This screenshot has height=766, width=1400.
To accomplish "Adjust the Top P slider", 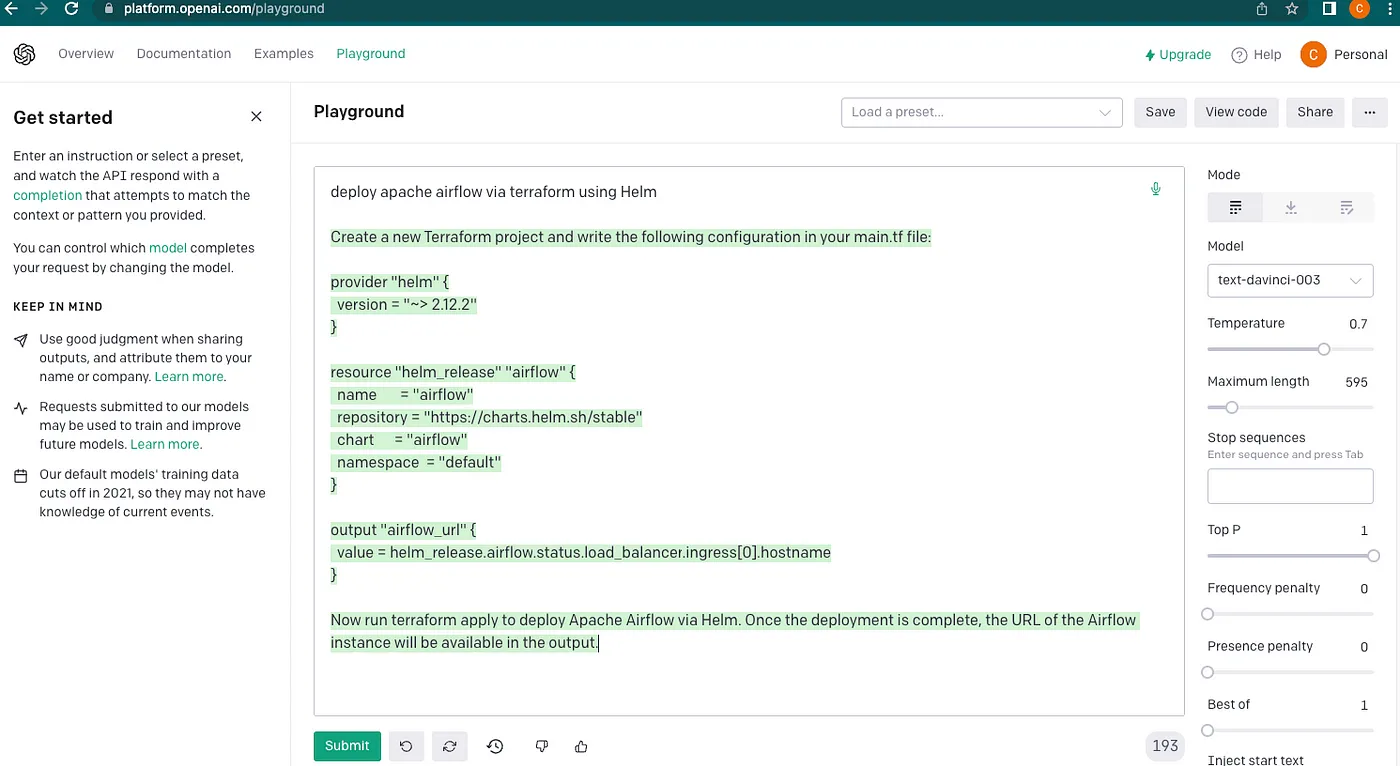I will pyautogui.click(x=1373, y=555).
